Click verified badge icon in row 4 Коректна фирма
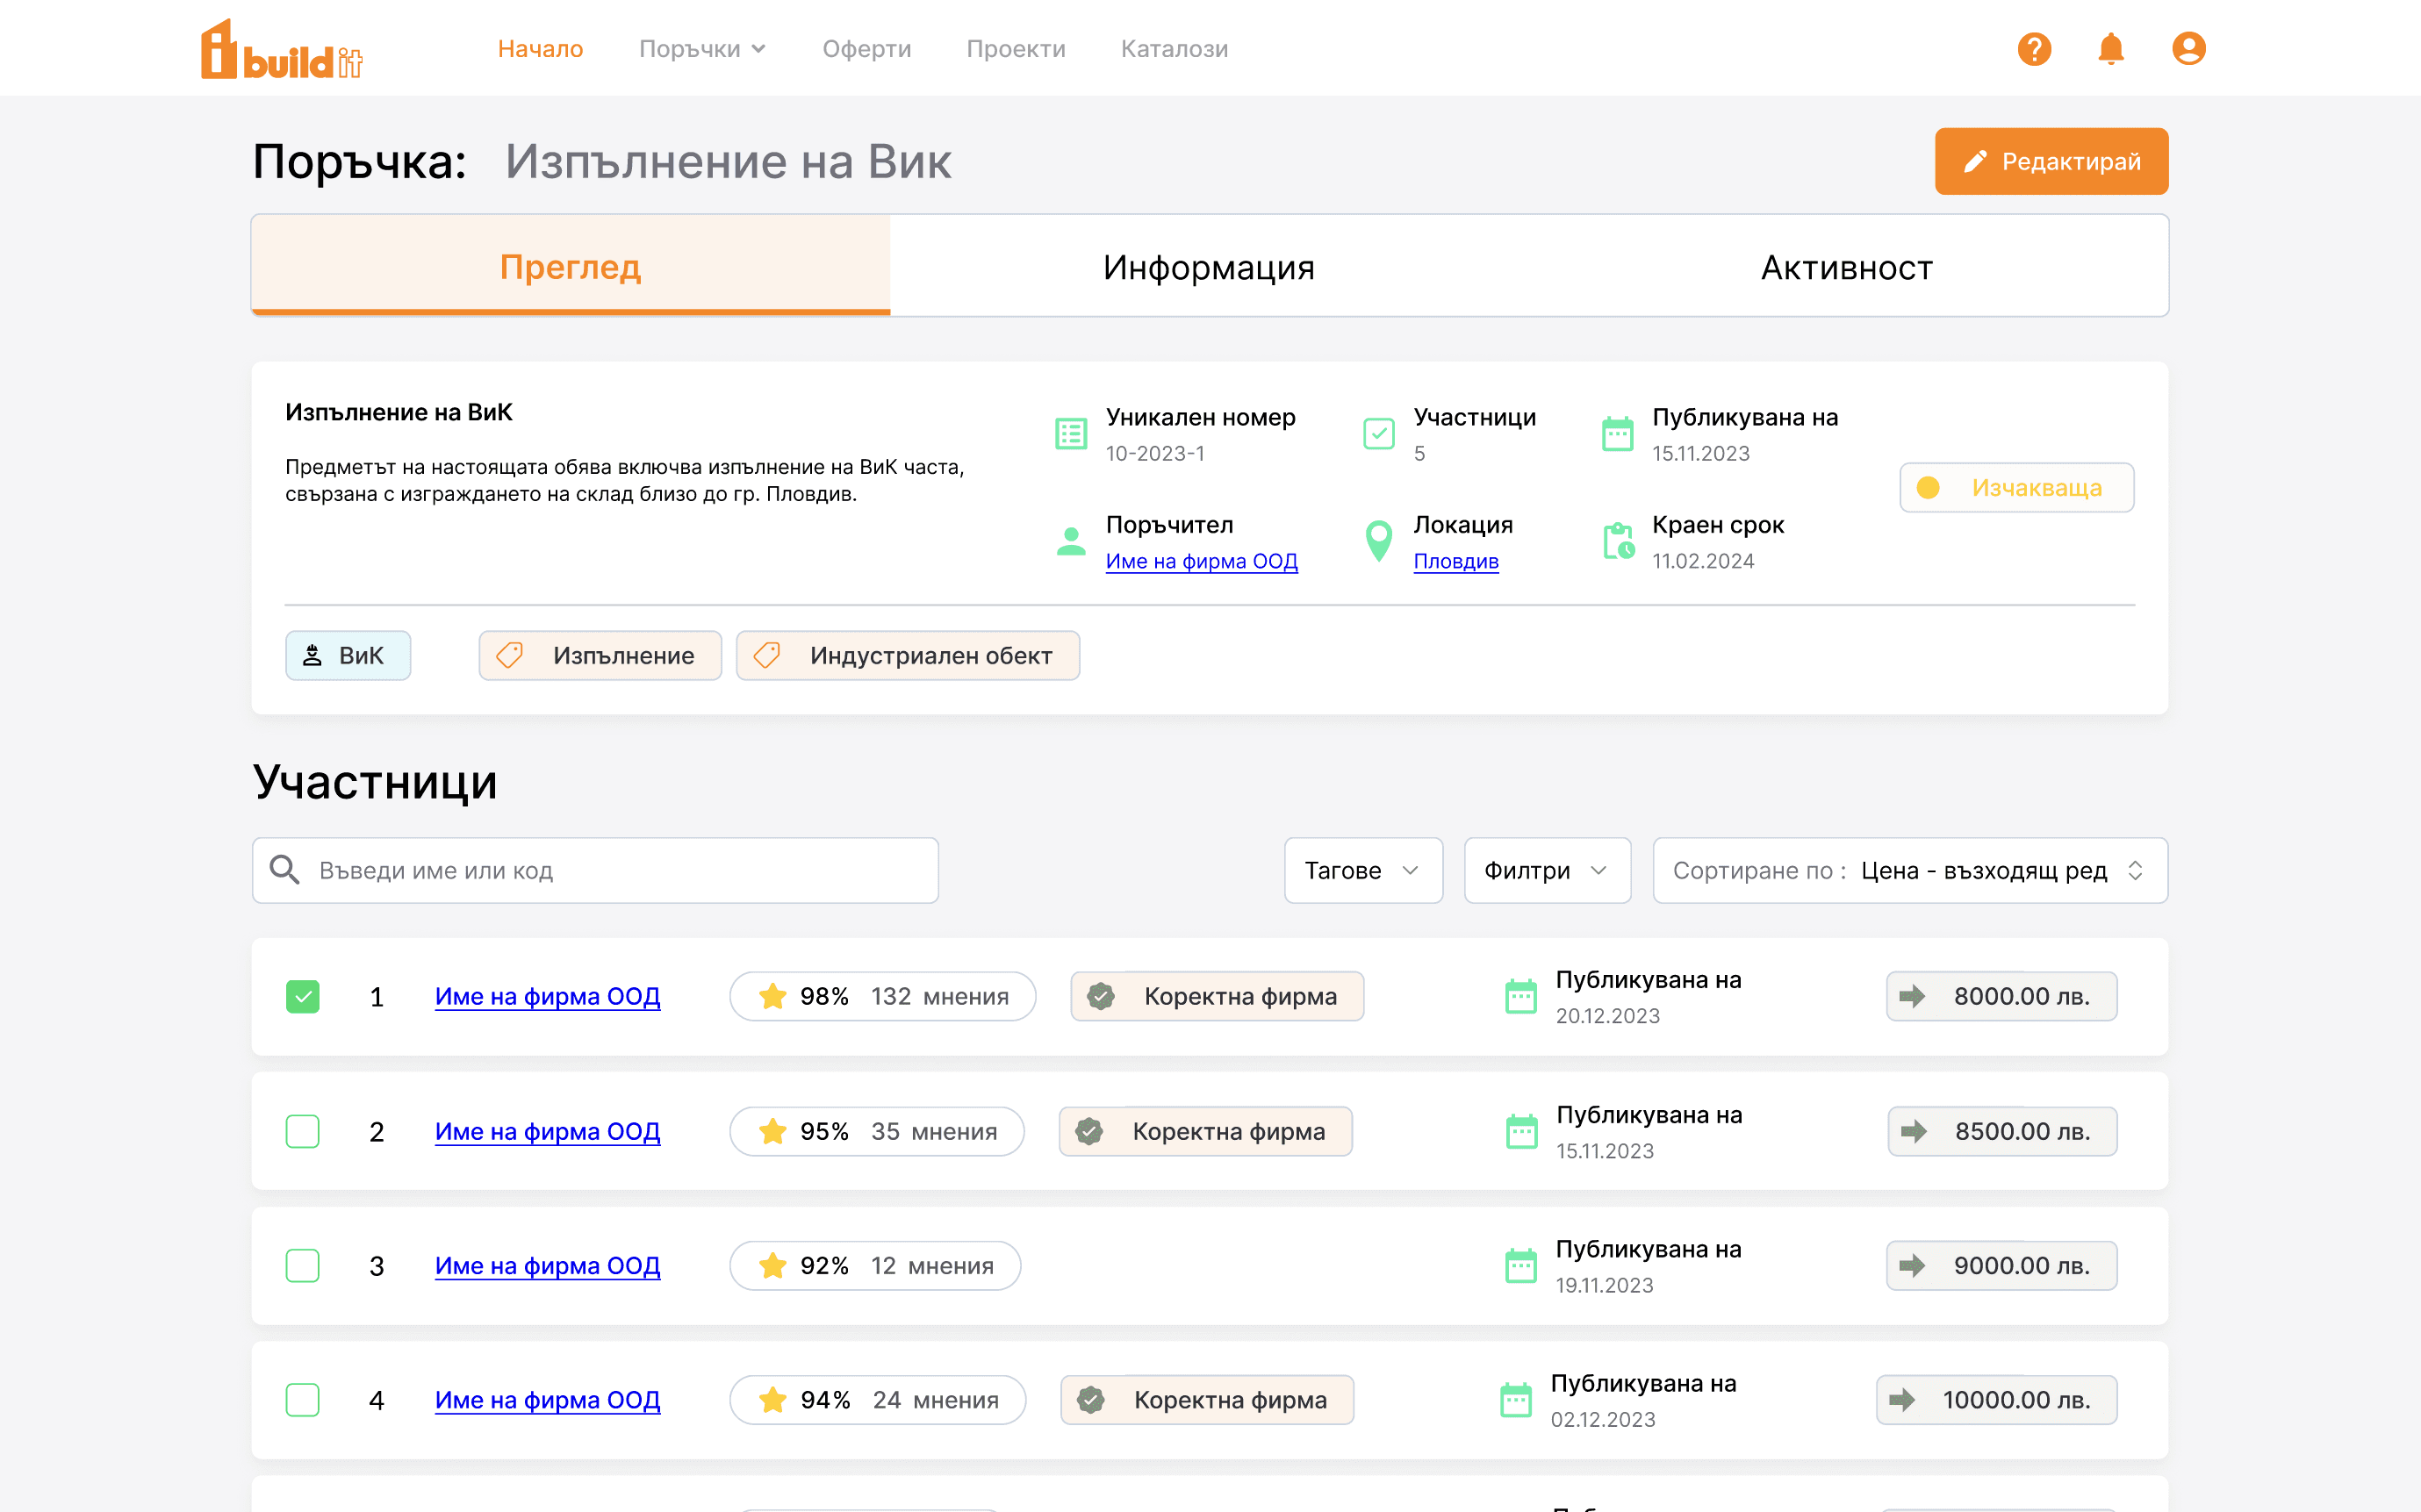 coord(1091,1400)
